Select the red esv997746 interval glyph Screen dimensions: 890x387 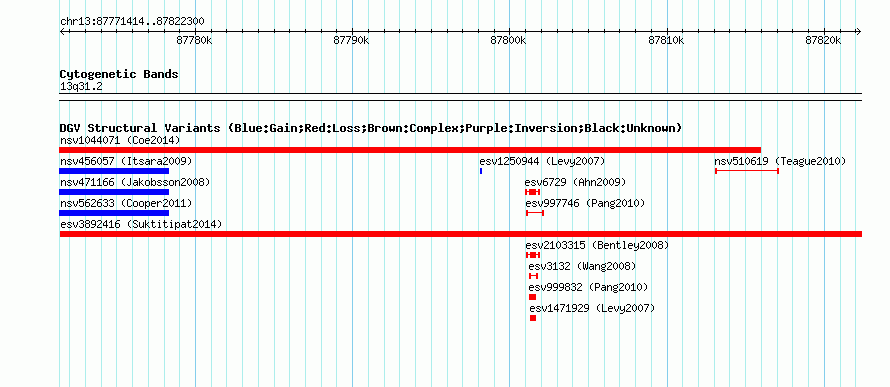tap(535, 213)
